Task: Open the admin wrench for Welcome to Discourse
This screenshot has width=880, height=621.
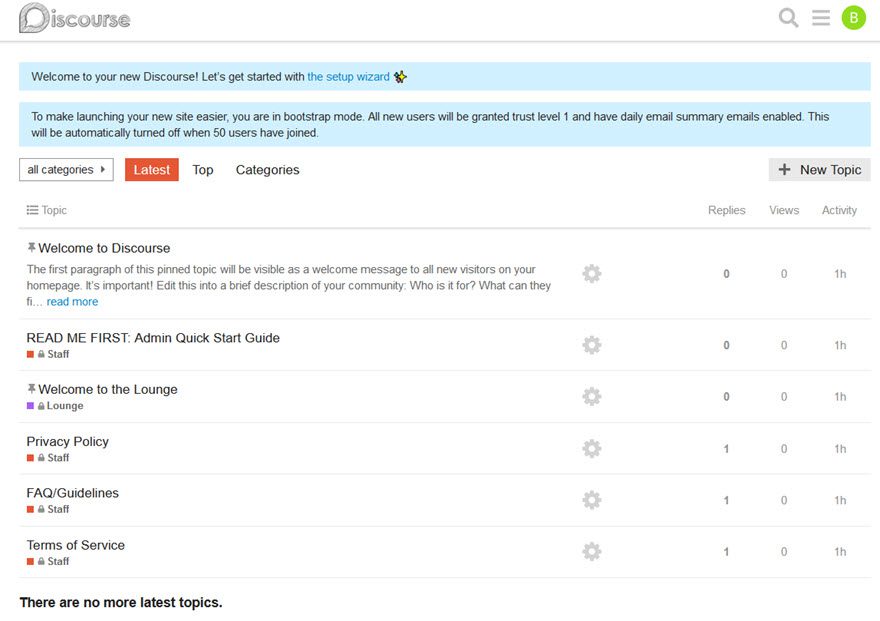Action: 591,272
